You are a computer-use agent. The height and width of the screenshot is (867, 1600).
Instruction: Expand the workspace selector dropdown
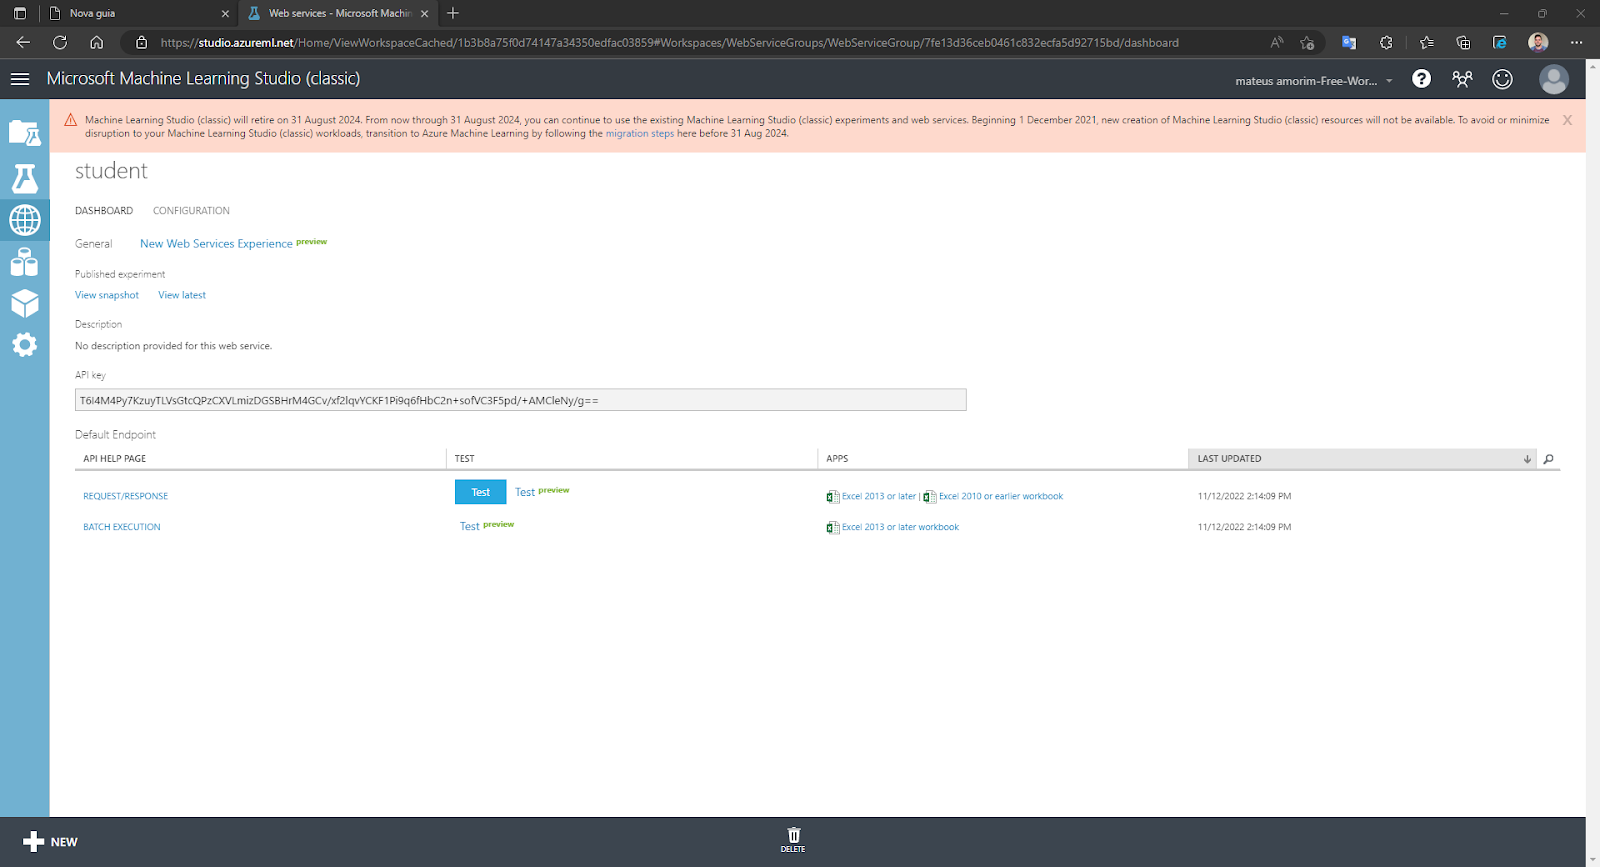[x=1389, y=81]
